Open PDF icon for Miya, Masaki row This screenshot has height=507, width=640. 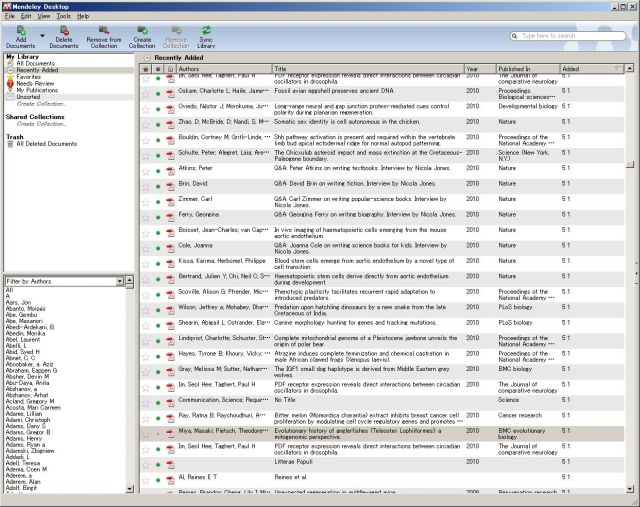[x=170, y=434]
